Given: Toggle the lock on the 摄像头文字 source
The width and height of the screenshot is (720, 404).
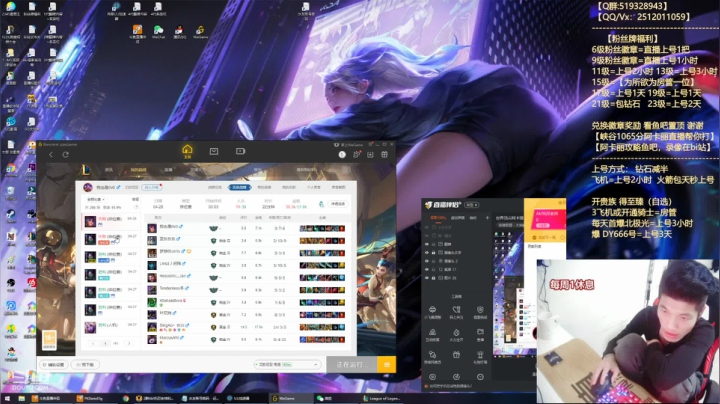Looking at the screenshot, I should click(433, 252).
